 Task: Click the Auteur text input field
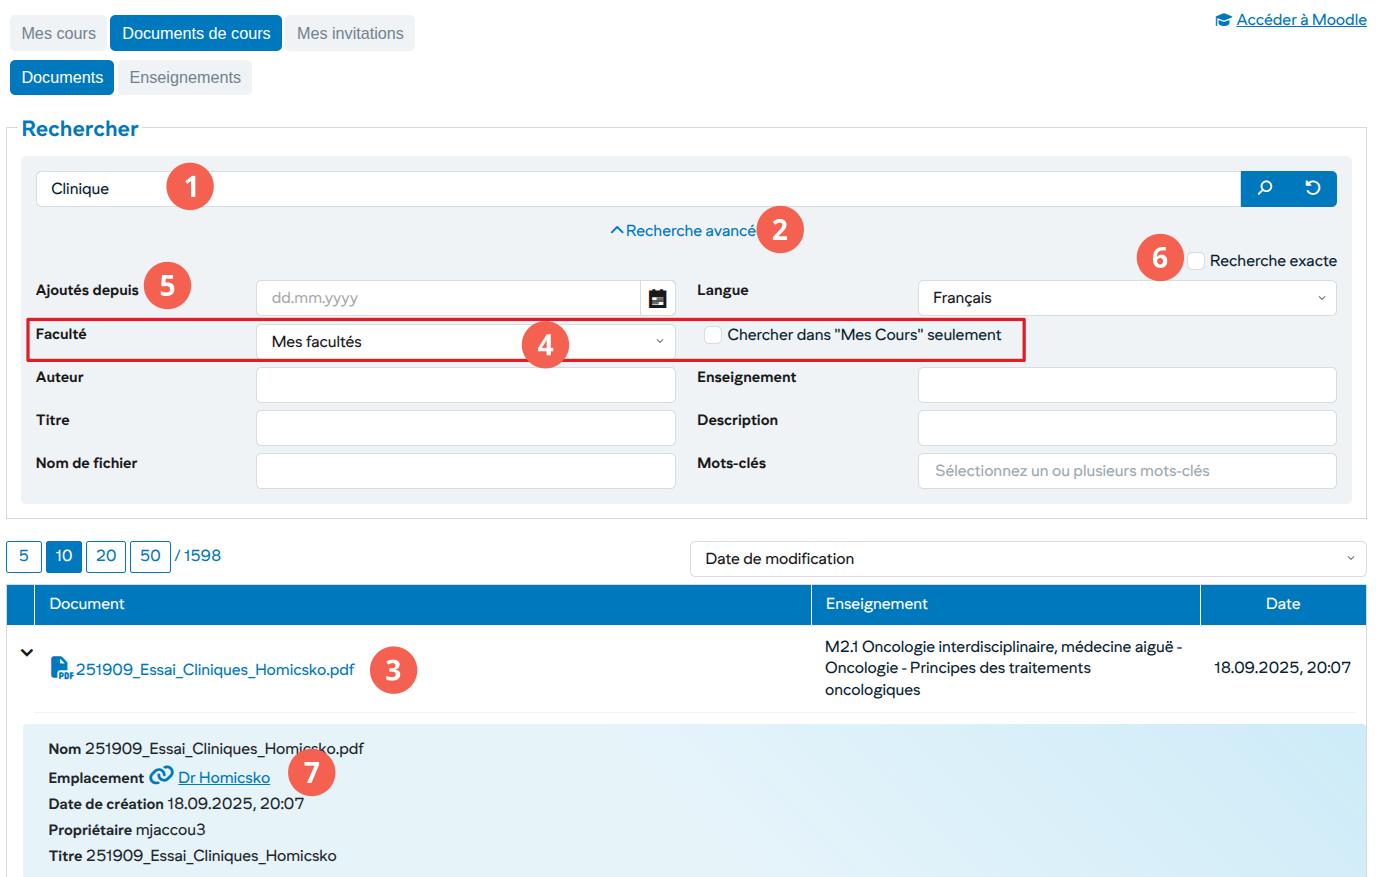point(465,385)
